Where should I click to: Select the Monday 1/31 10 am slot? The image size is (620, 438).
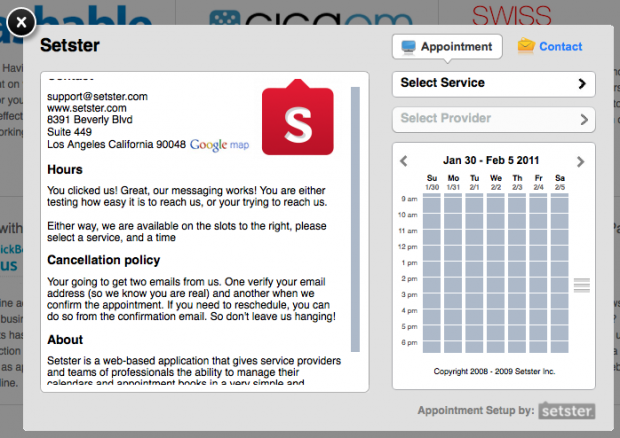[x=453, y=221]
